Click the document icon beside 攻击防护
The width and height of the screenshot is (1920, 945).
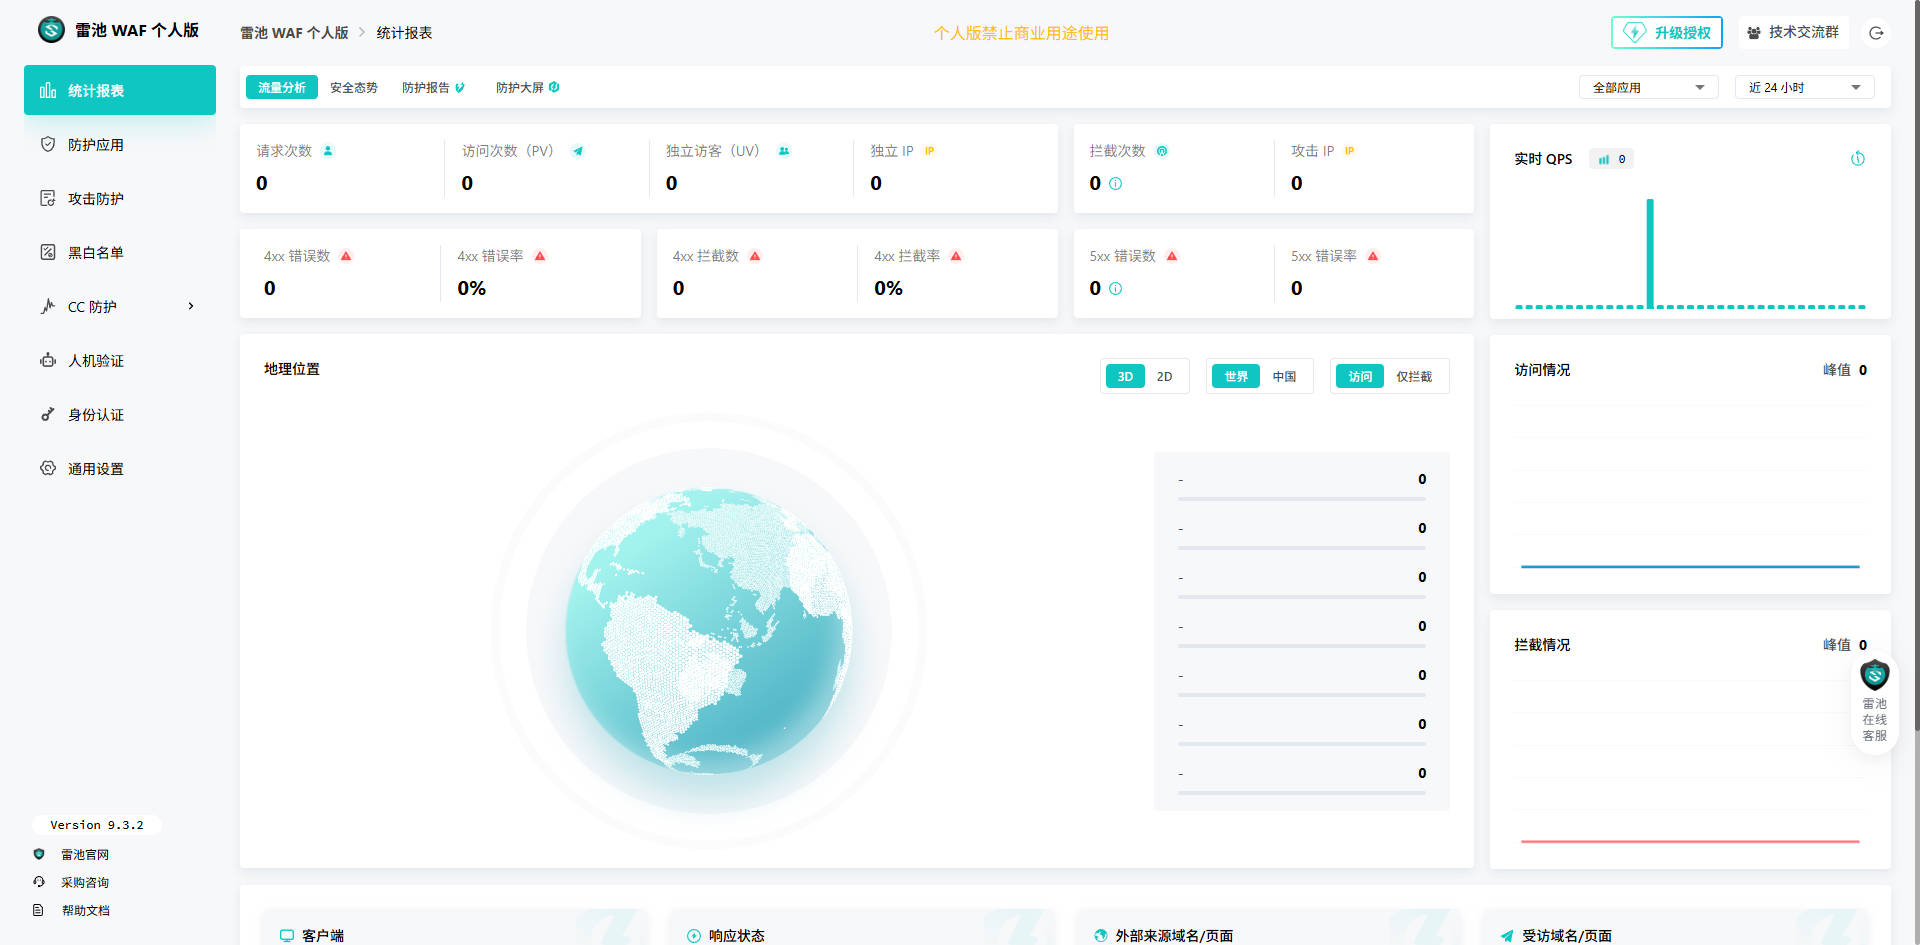coord(48,198)
